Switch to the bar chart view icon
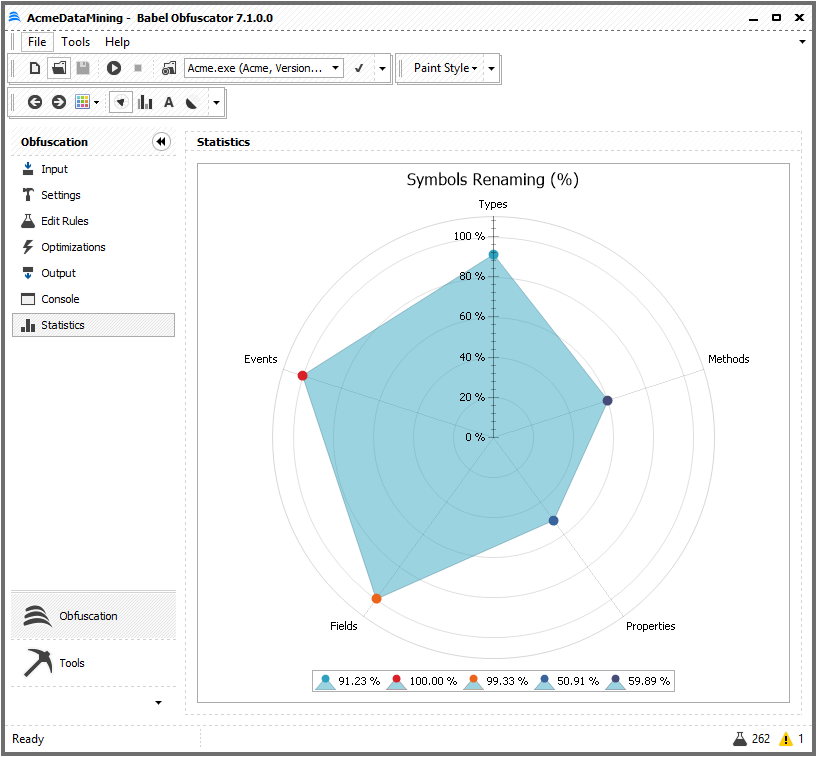817x757 pixels. (145, 102)
